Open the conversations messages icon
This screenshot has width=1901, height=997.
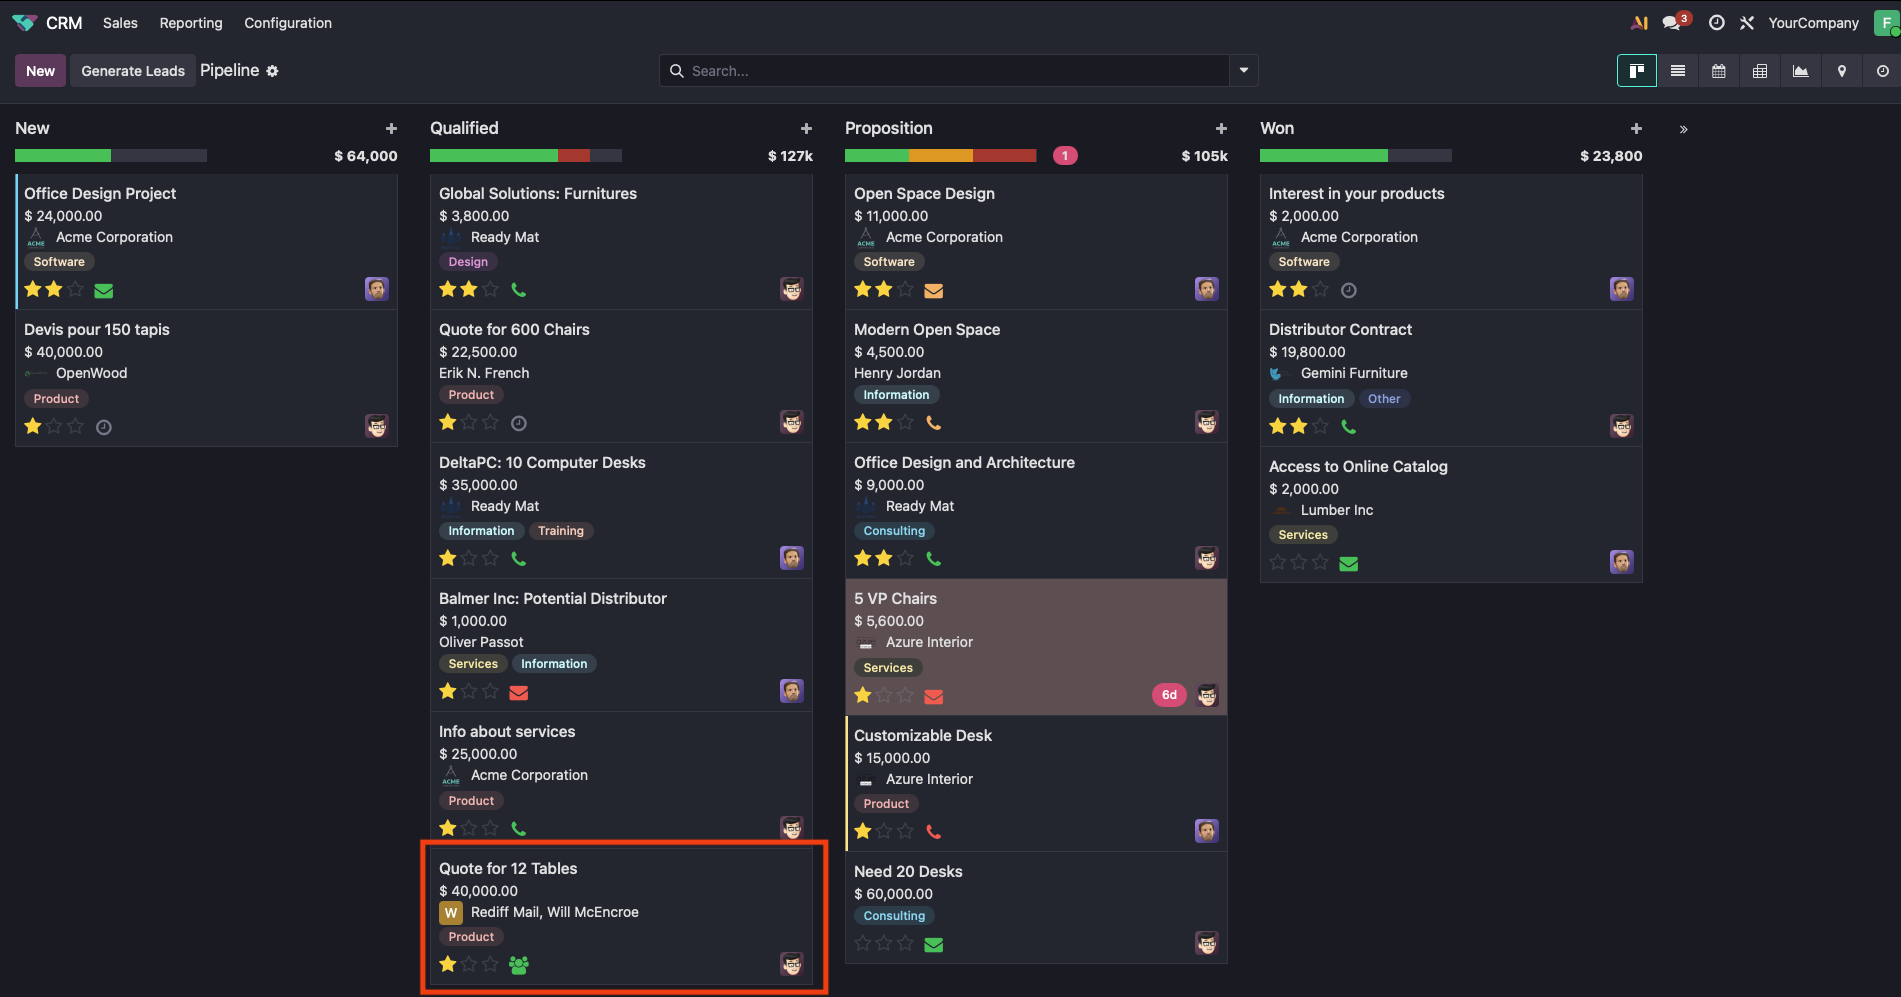click(x=1671, y=23)
